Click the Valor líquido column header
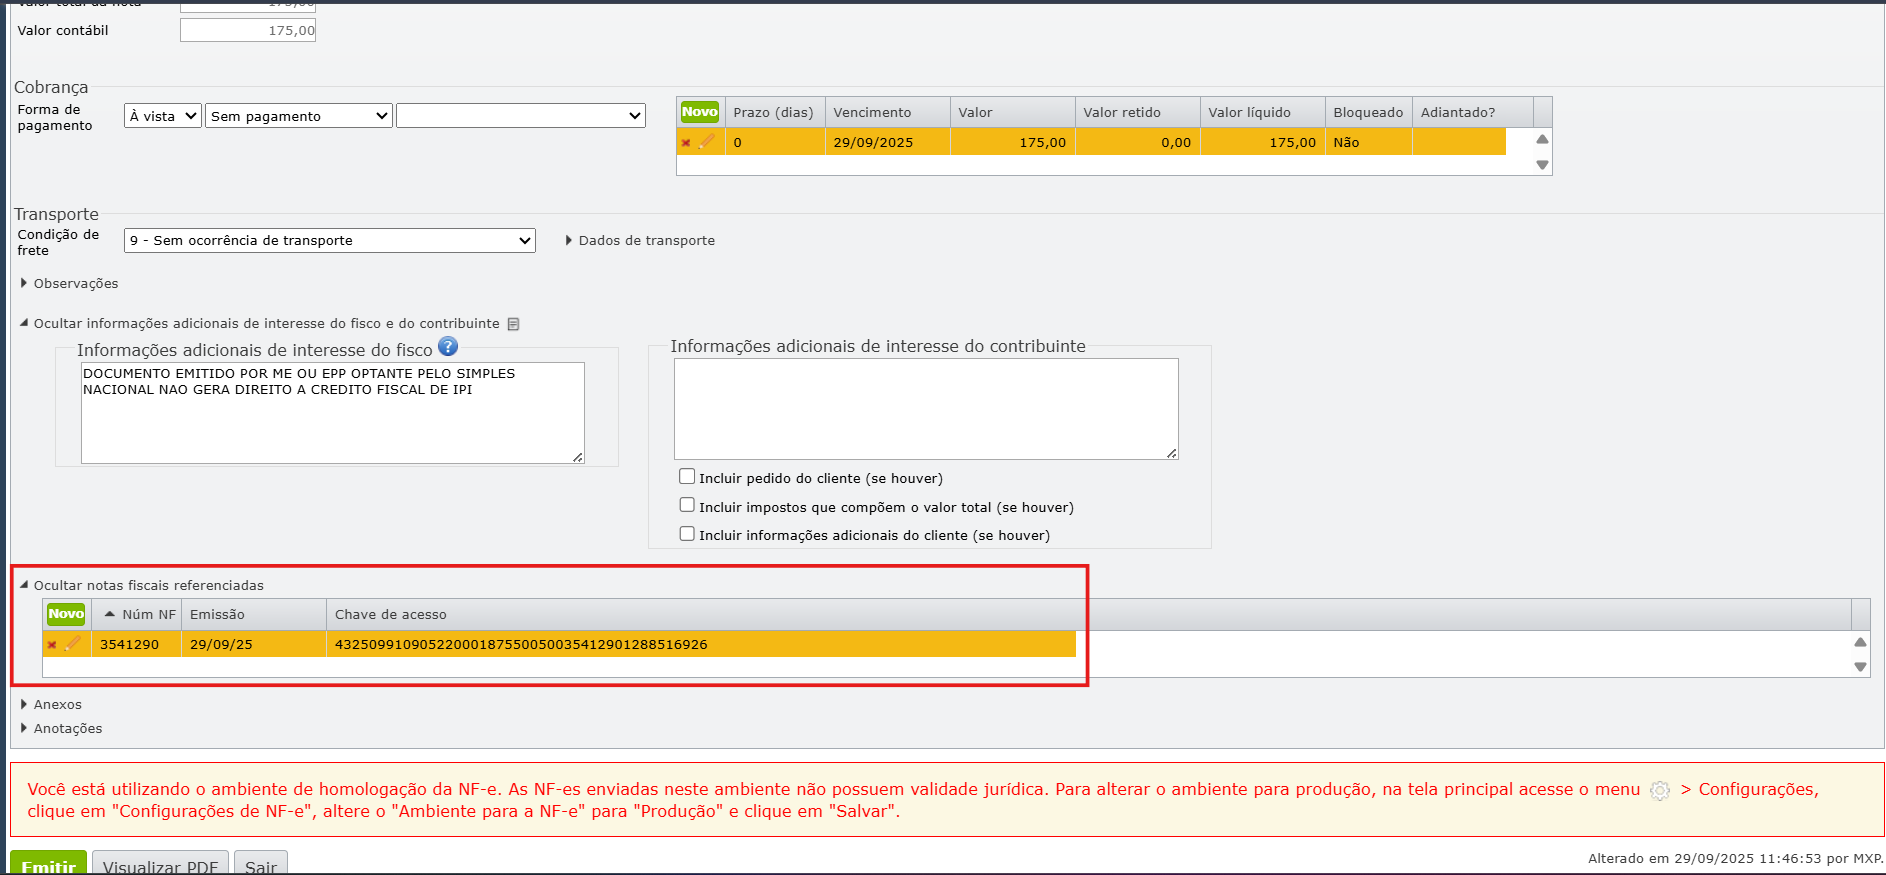The image size is (1886, 875). (x=1263, y=112)
